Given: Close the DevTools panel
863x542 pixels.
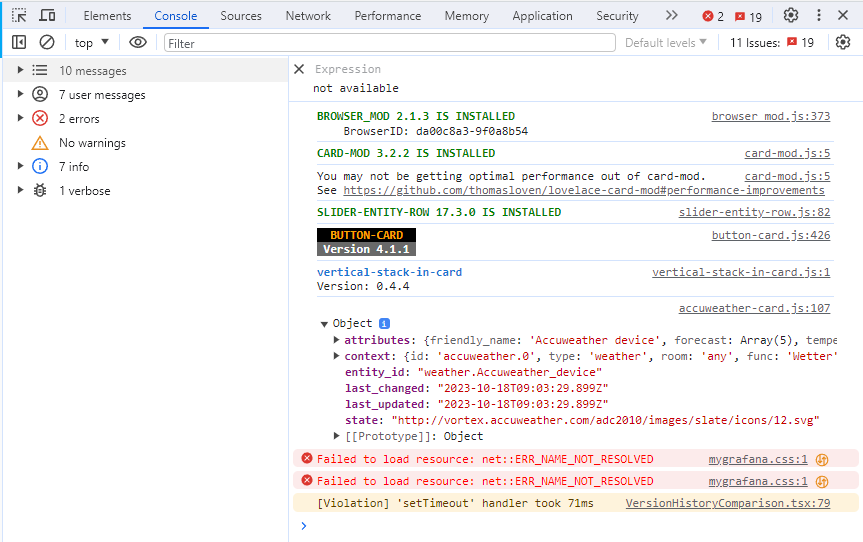Looking at the screenshot, I should click(843, 15).
